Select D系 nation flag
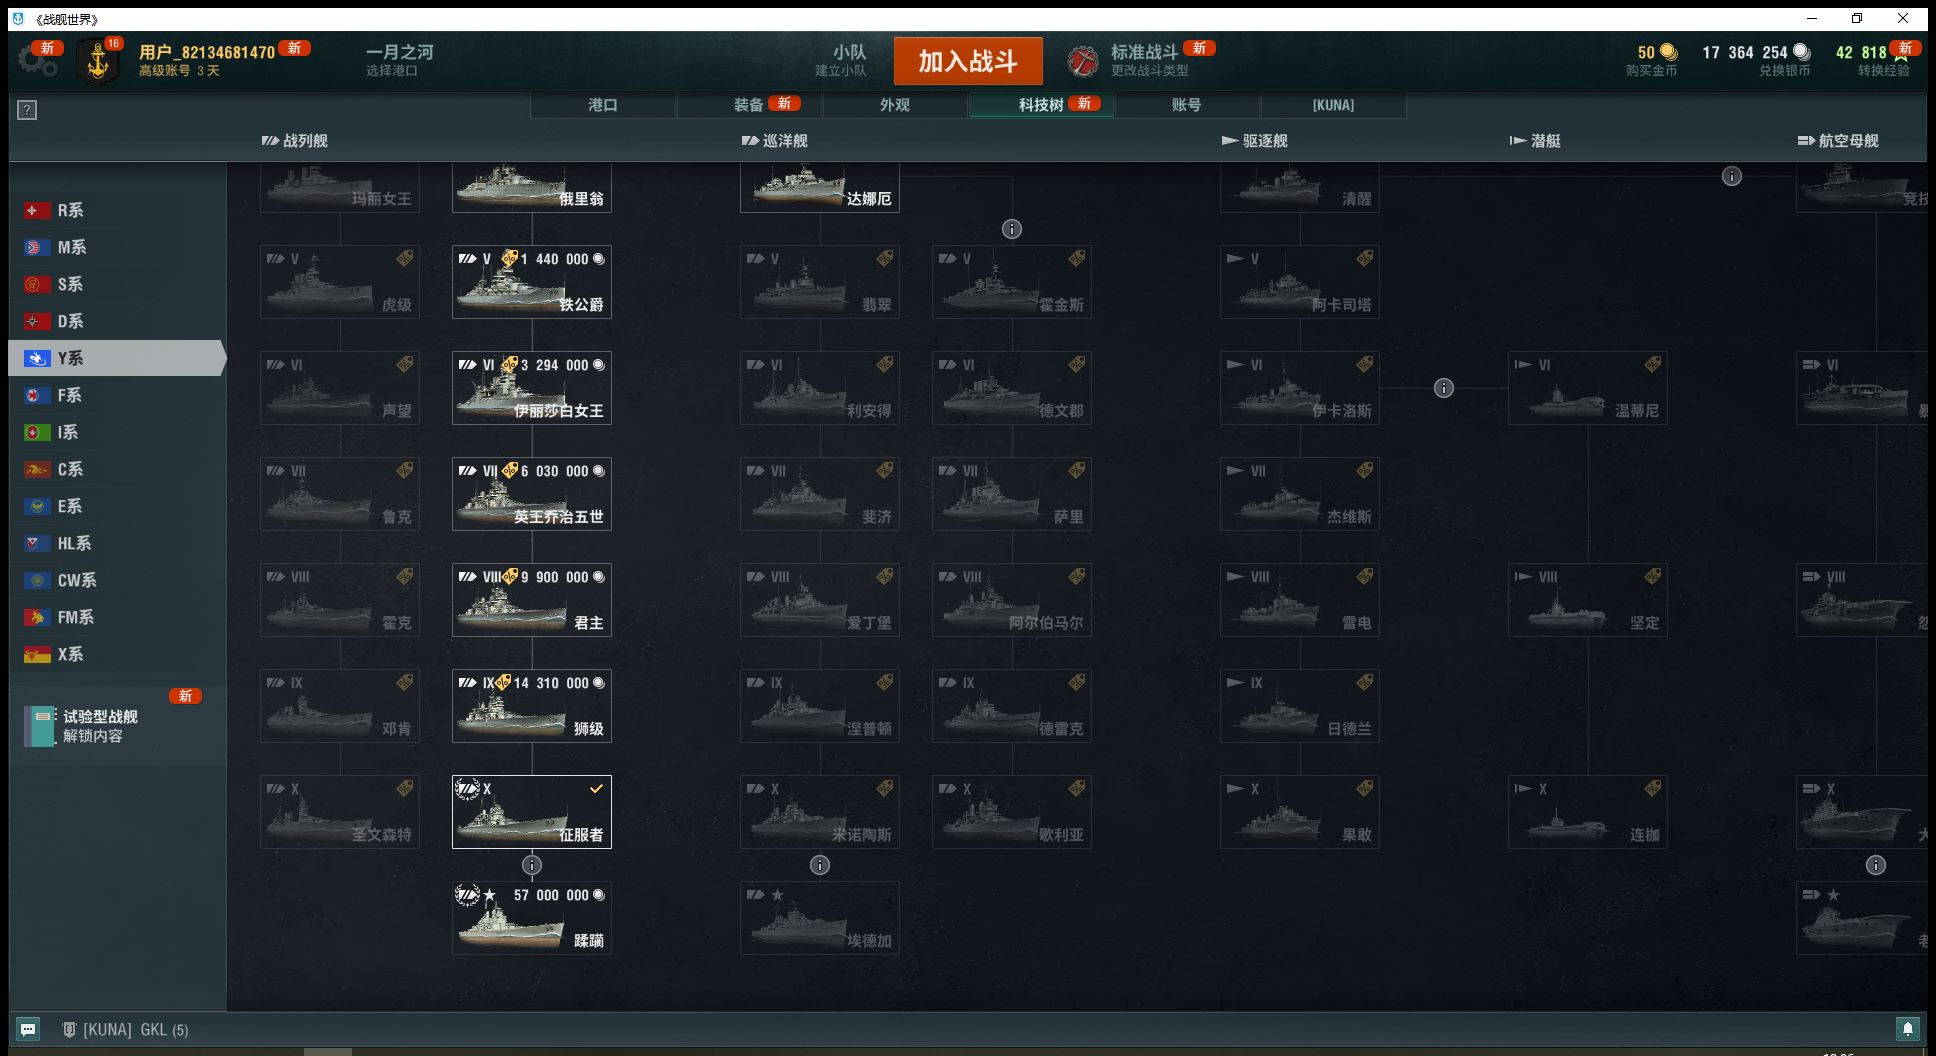Image resolution: width=1936 pixels, height=1056 pixels. 37,321
